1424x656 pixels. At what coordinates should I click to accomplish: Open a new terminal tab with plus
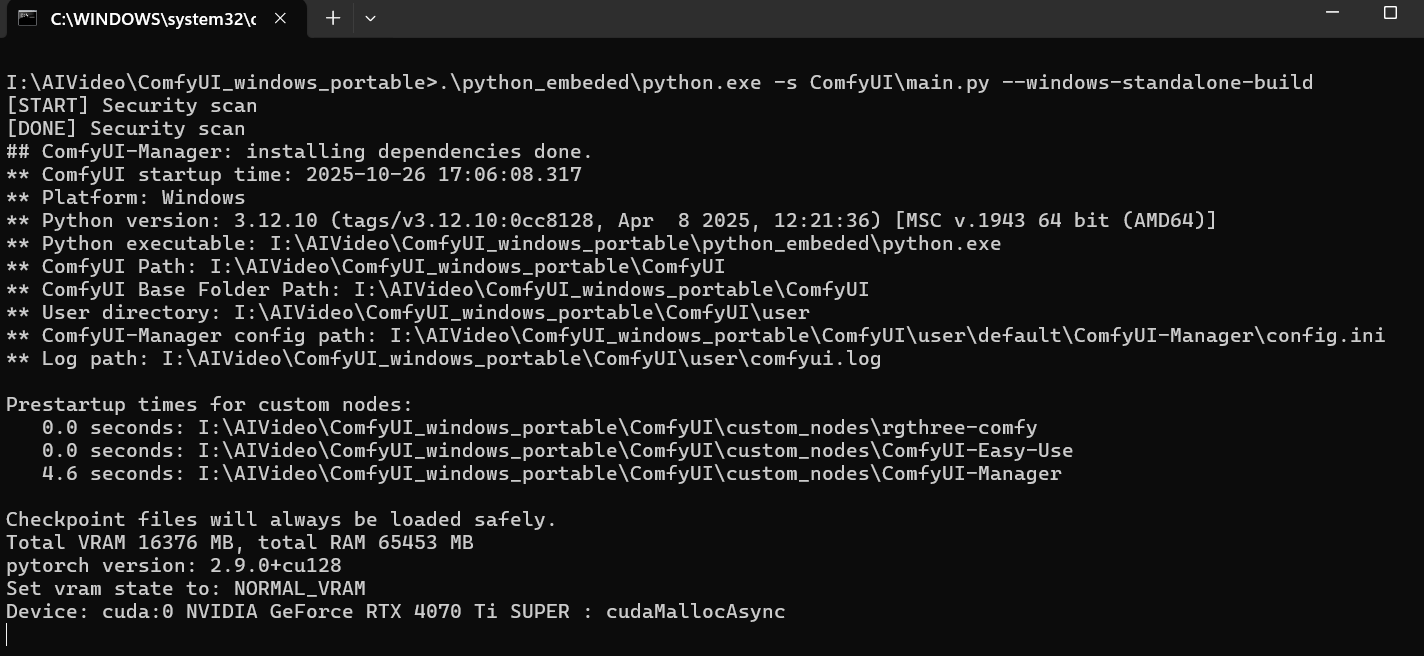pos(333,18)
